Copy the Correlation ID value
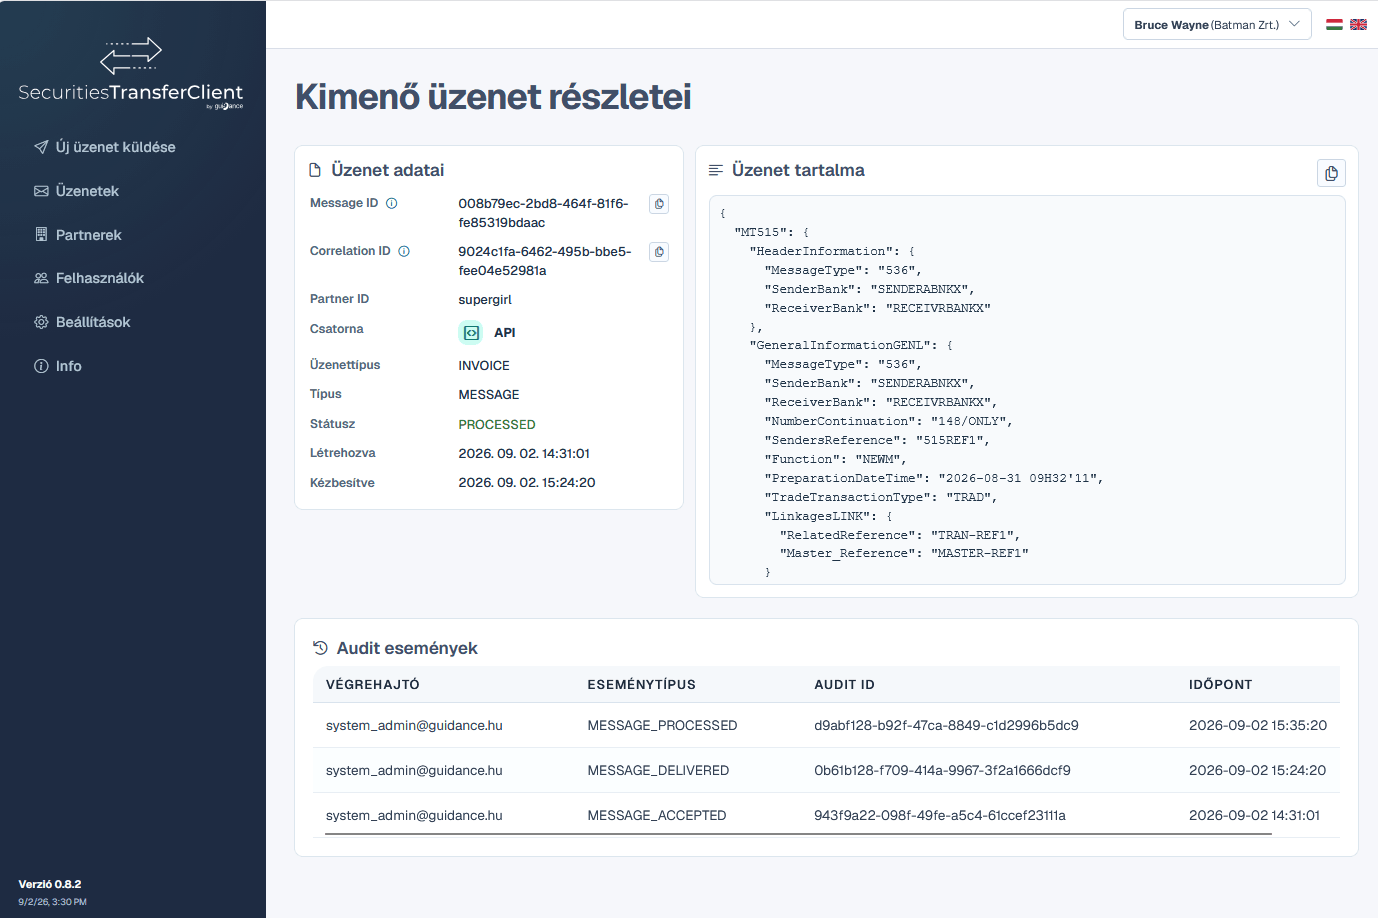Screen dimensions: 1378x918 pos(659,252)
